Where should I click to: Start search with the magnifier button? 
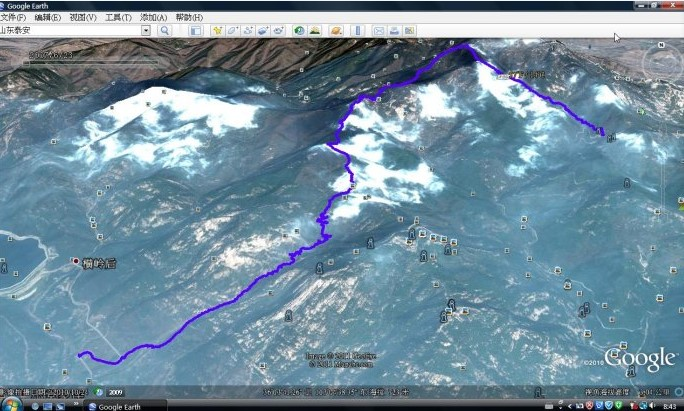click(164, 31)
